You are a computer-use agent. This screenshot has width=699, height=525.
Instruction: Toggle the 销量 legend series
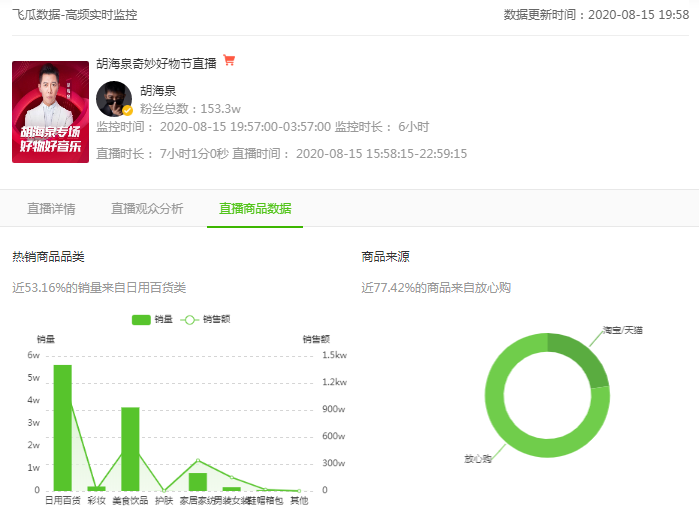pos(152,320)
